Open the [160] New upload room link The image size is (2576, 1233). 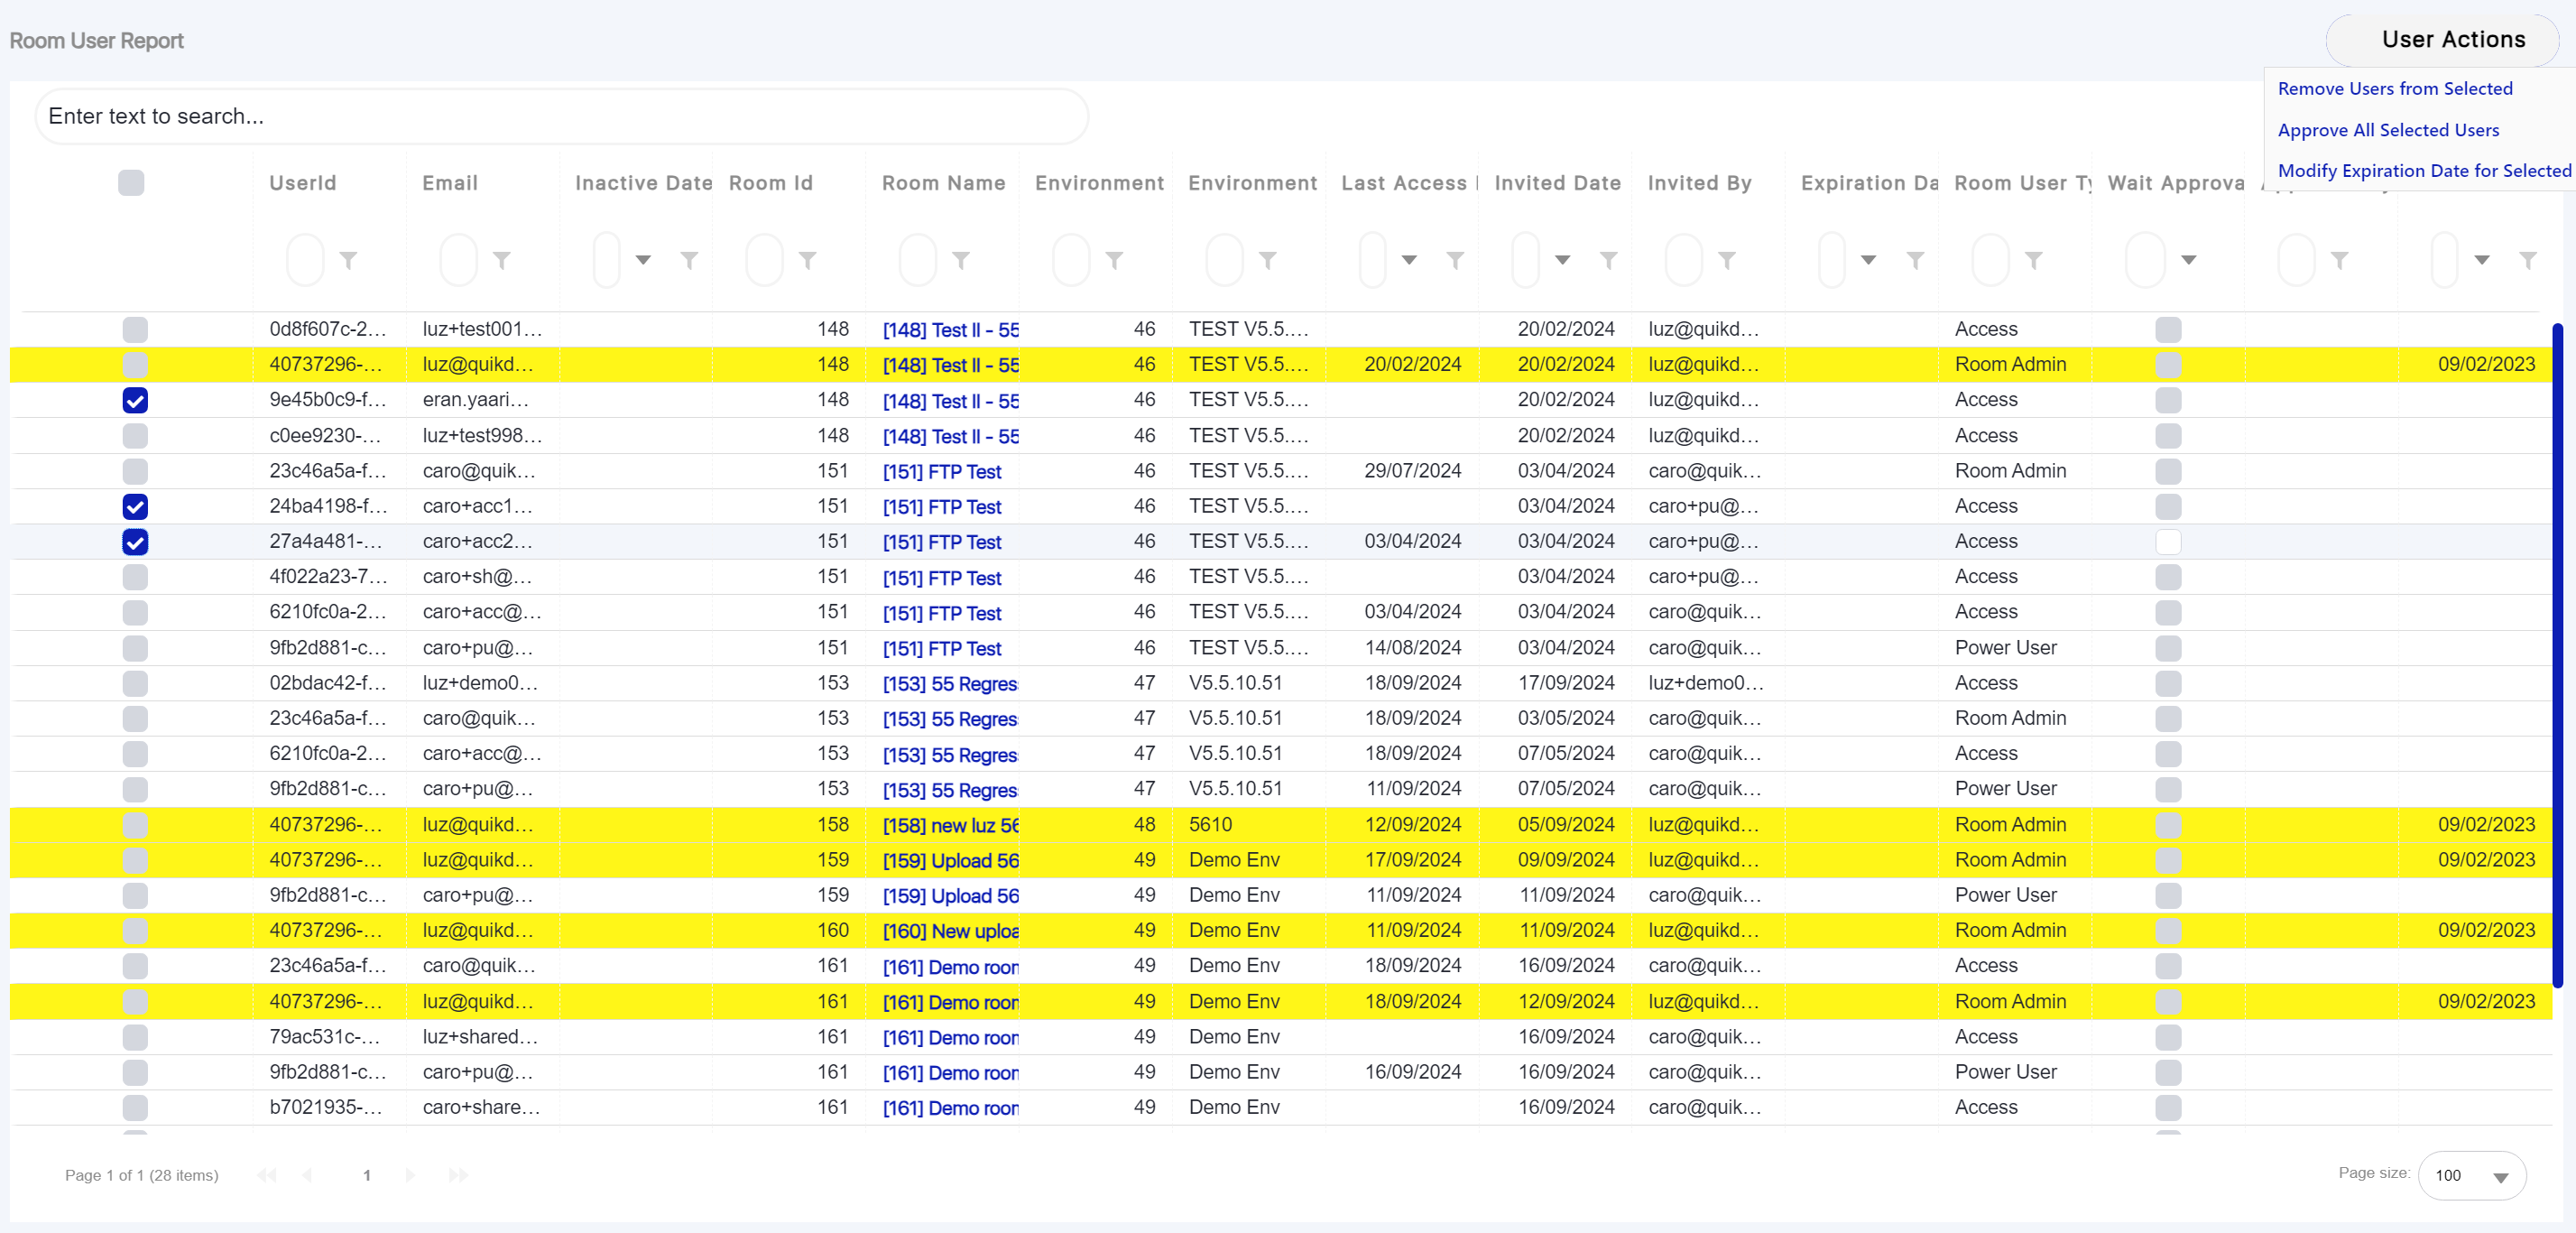(x=950, y=932)
